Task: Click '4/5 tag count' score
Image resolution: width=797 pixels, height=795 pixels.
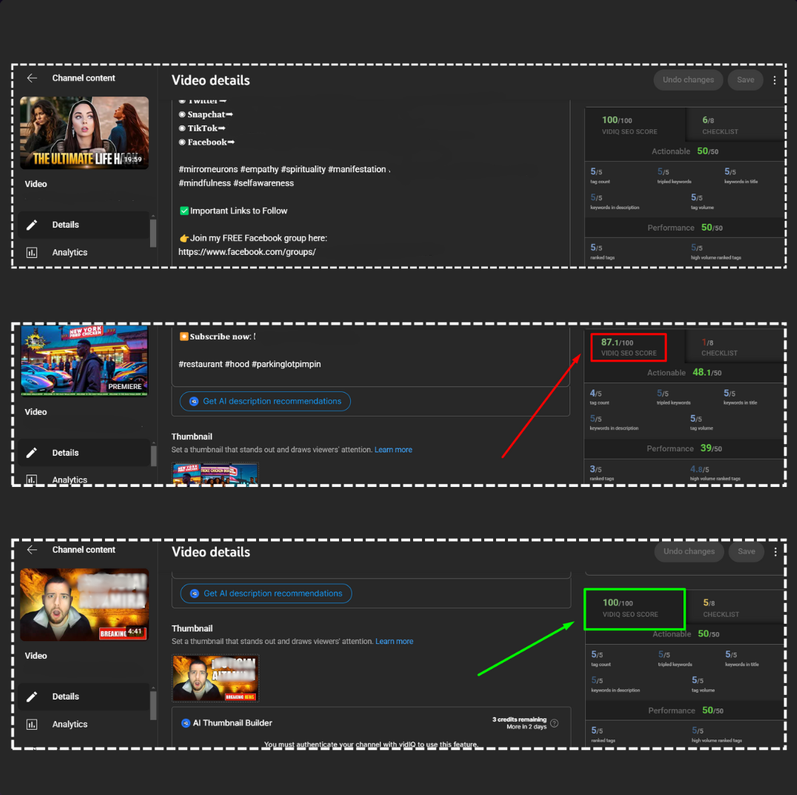Action: tap(599, 396)
